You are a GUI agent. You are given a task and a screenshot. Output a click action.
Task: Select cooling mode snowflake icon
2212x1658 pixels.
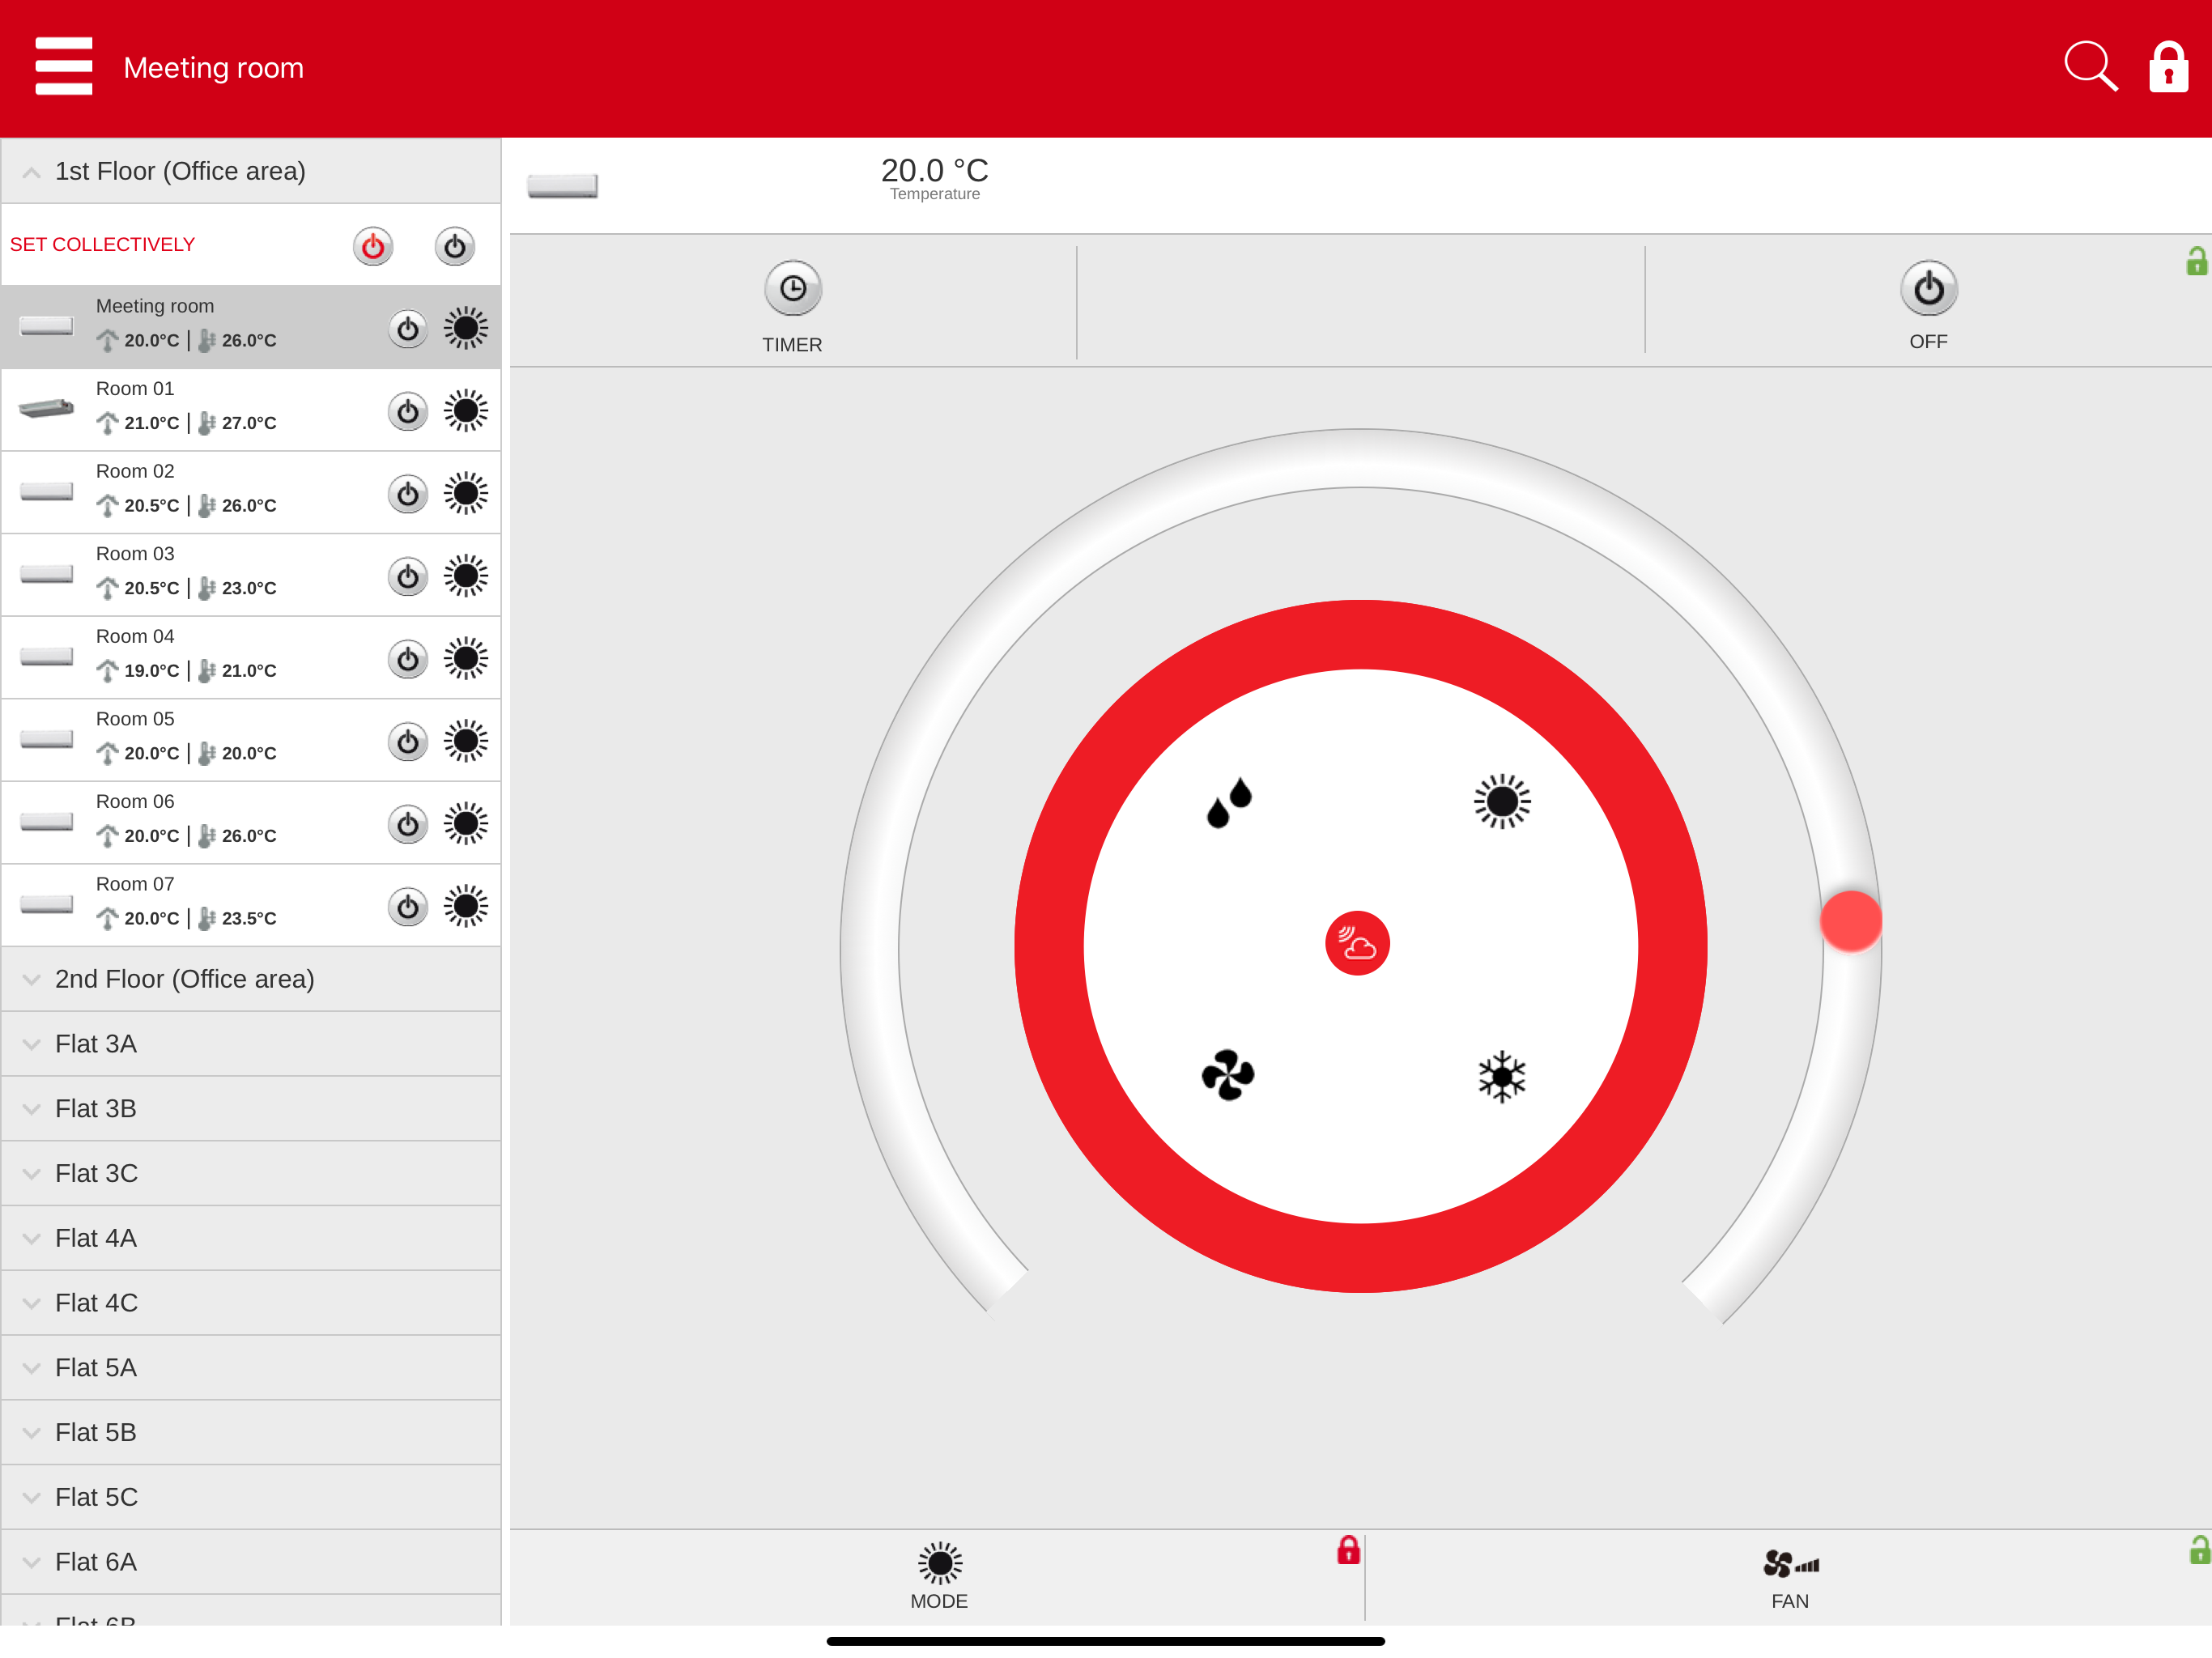click(1502, 1076)
